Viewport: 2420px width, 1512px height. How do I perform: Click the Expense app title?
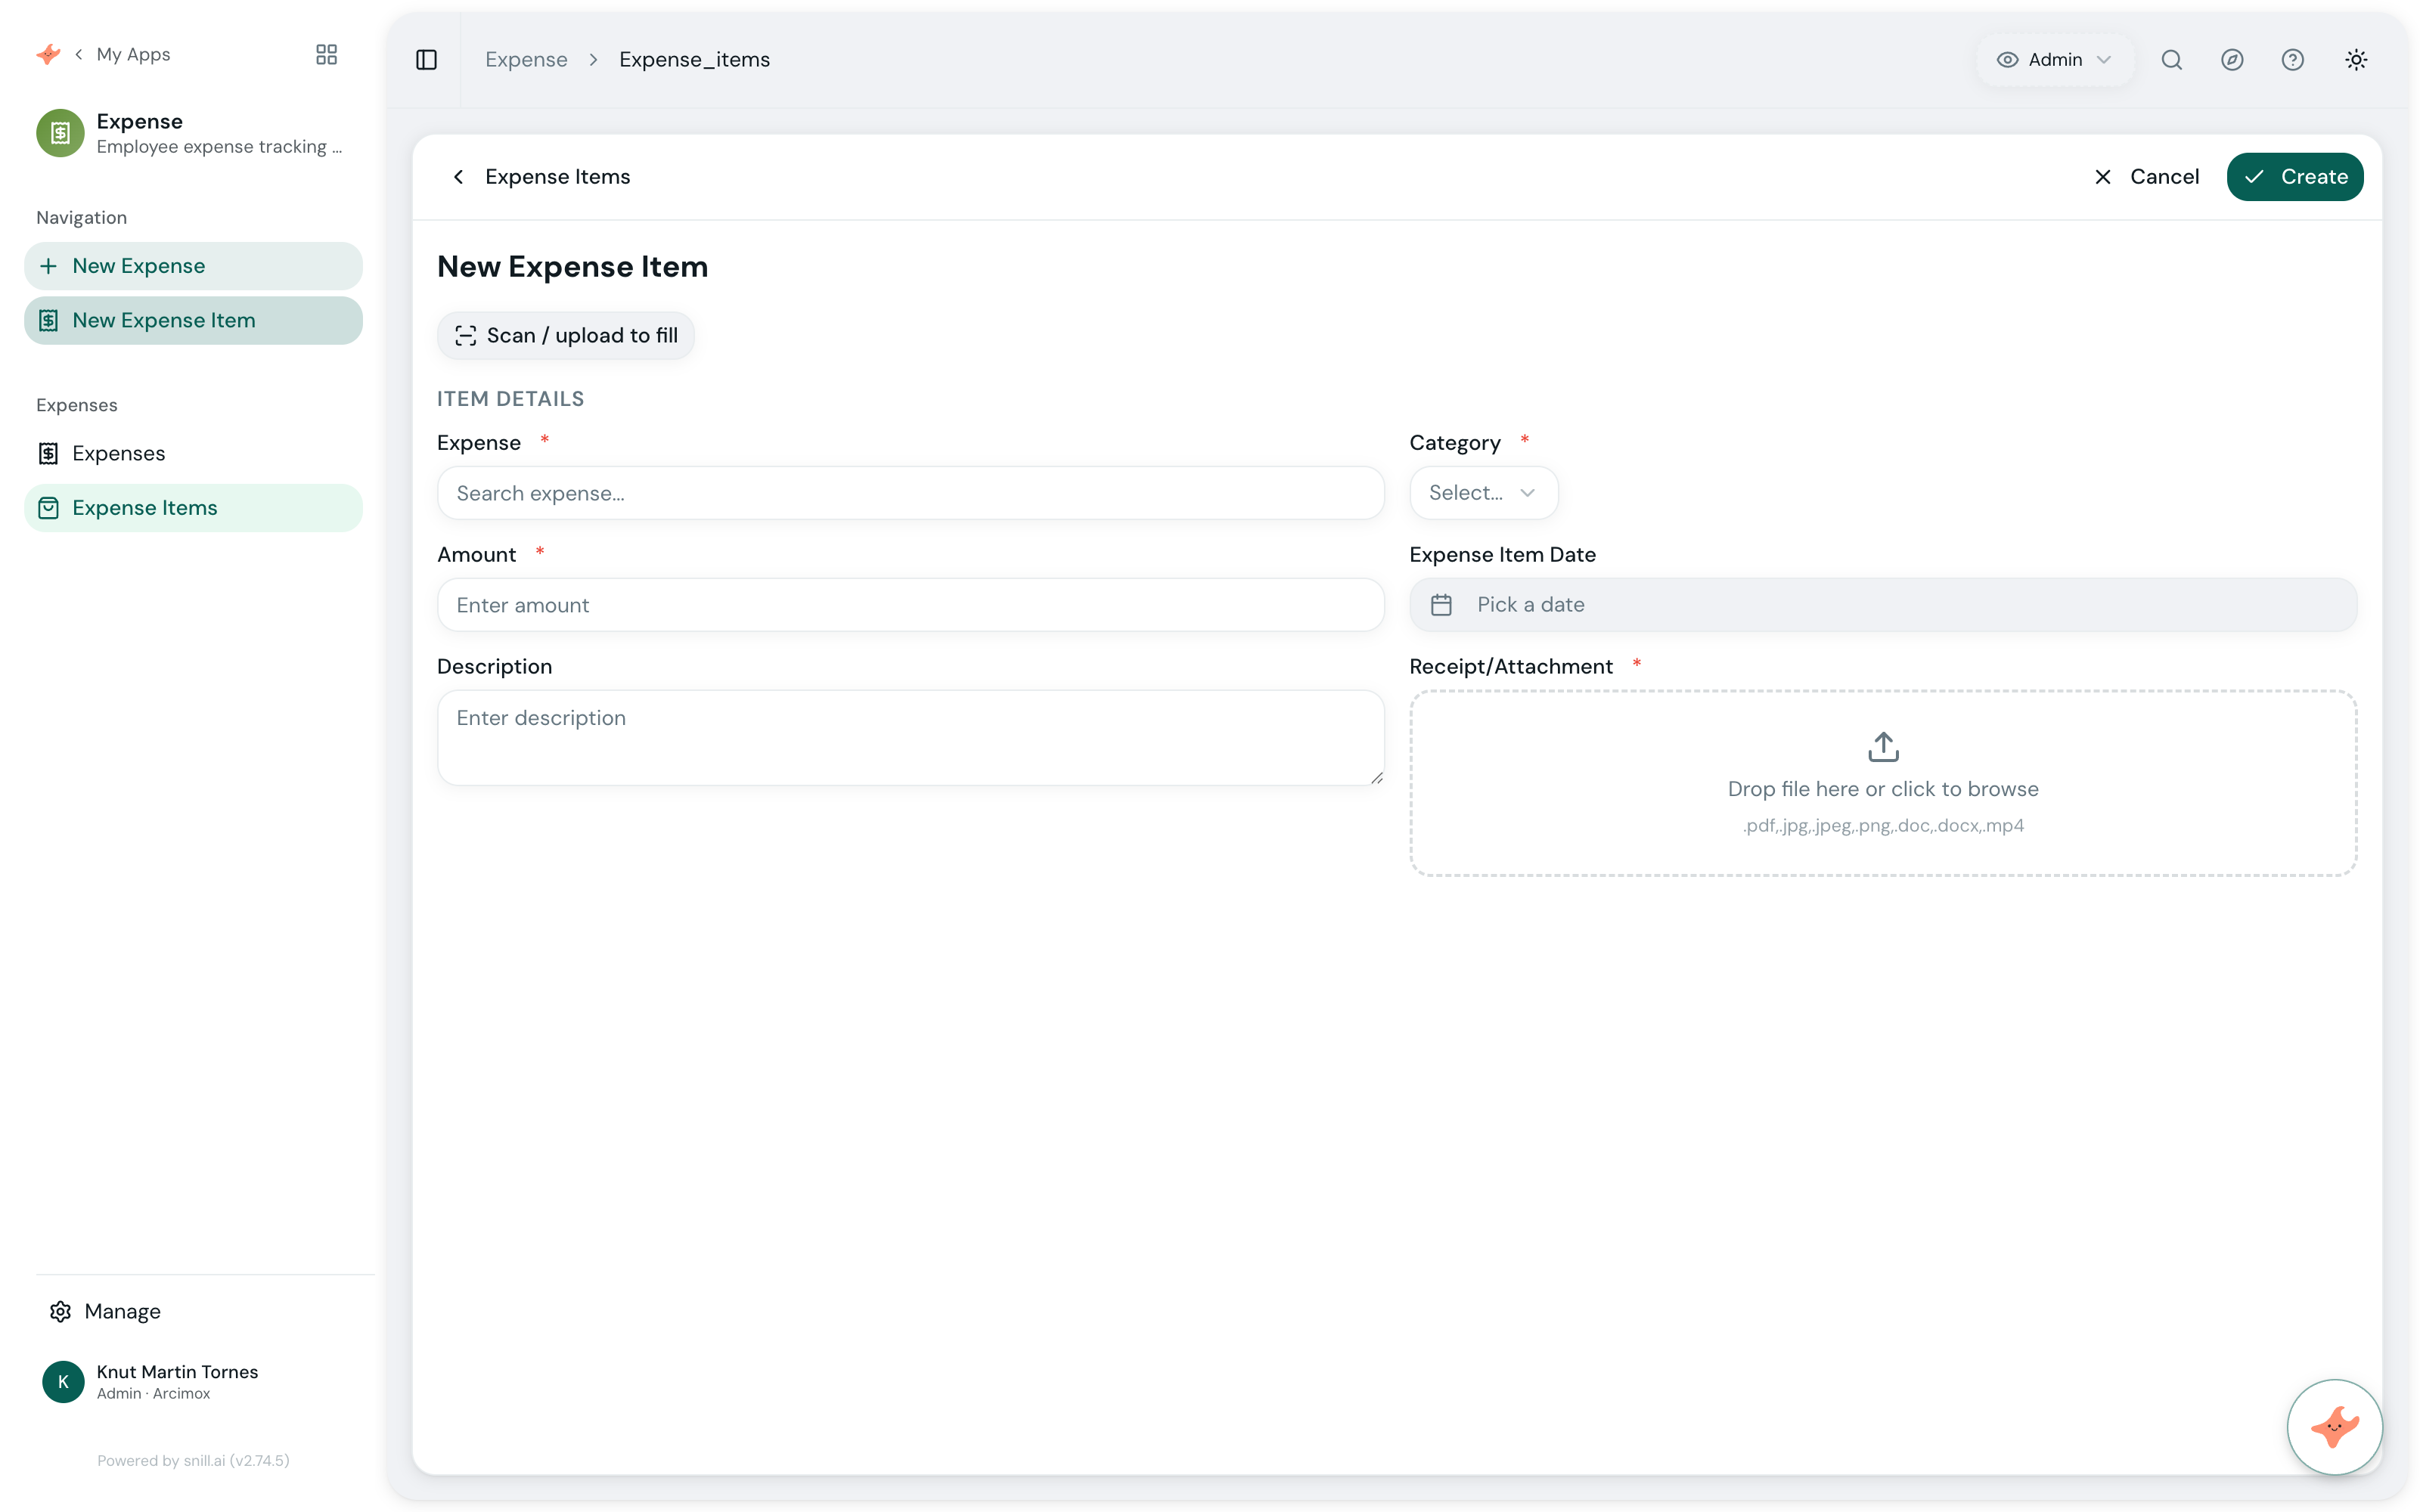click(139, 121)
